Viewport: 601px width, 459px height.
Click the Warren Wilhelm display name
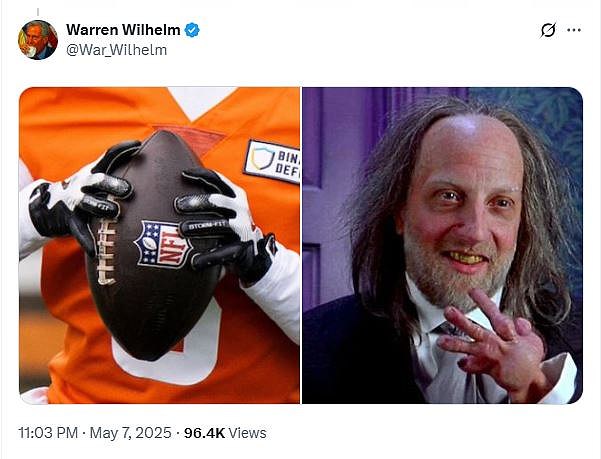(123, 30)
